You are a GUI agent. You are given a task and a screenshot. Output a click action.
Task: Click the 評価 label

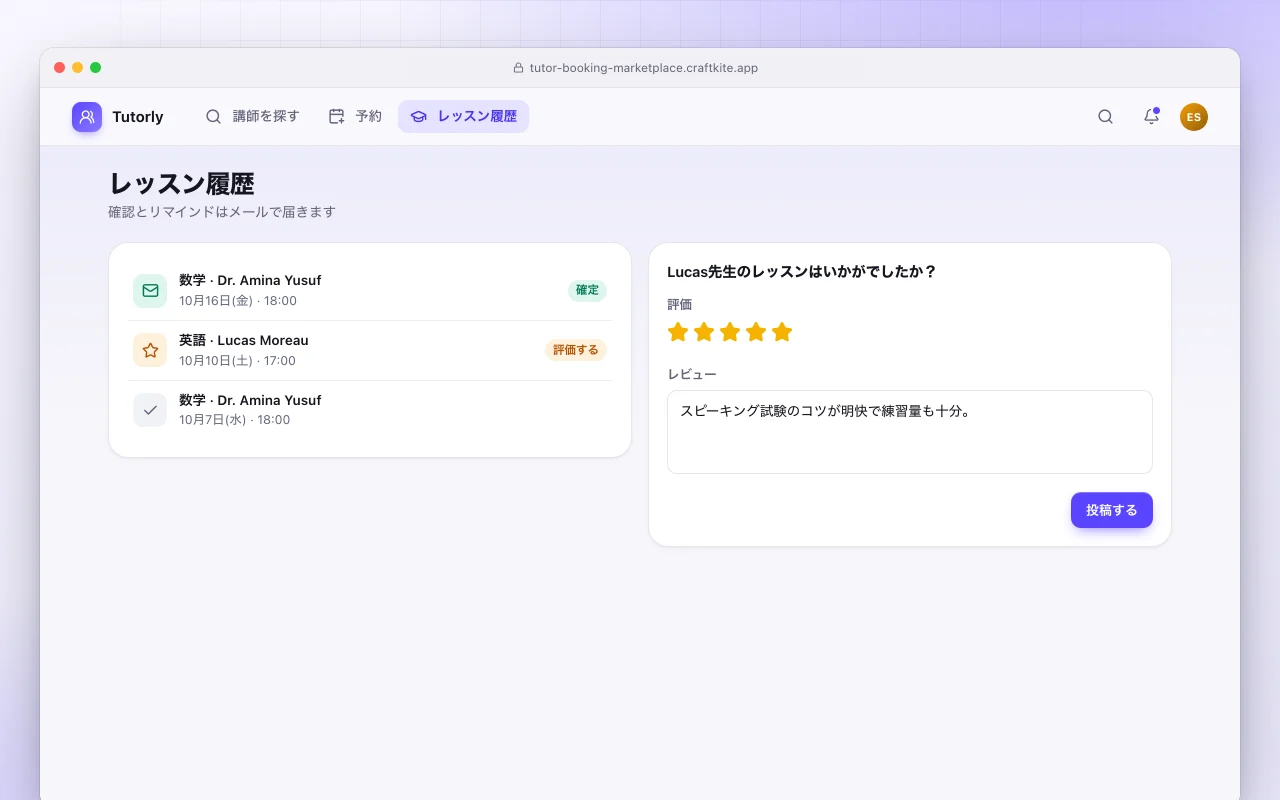tap(680, 304)
